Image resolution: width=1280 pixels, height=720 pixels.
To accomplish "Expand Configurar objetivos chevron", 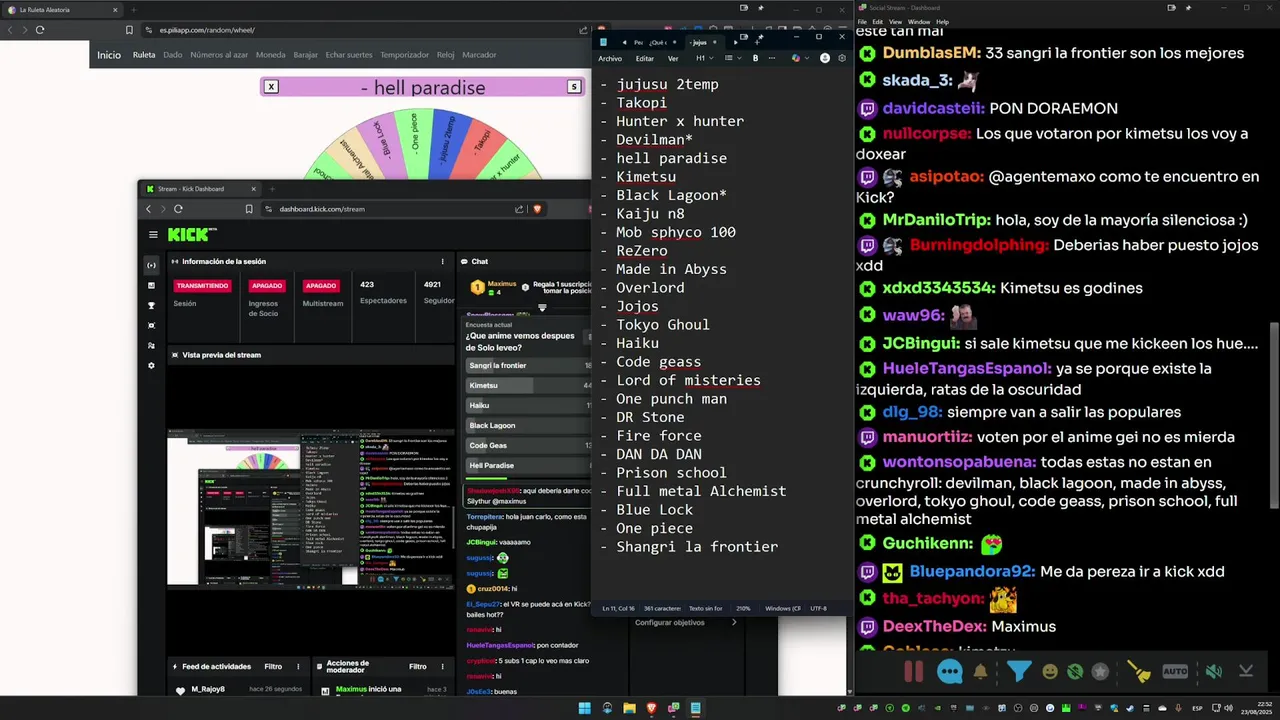I will point(734,622).
